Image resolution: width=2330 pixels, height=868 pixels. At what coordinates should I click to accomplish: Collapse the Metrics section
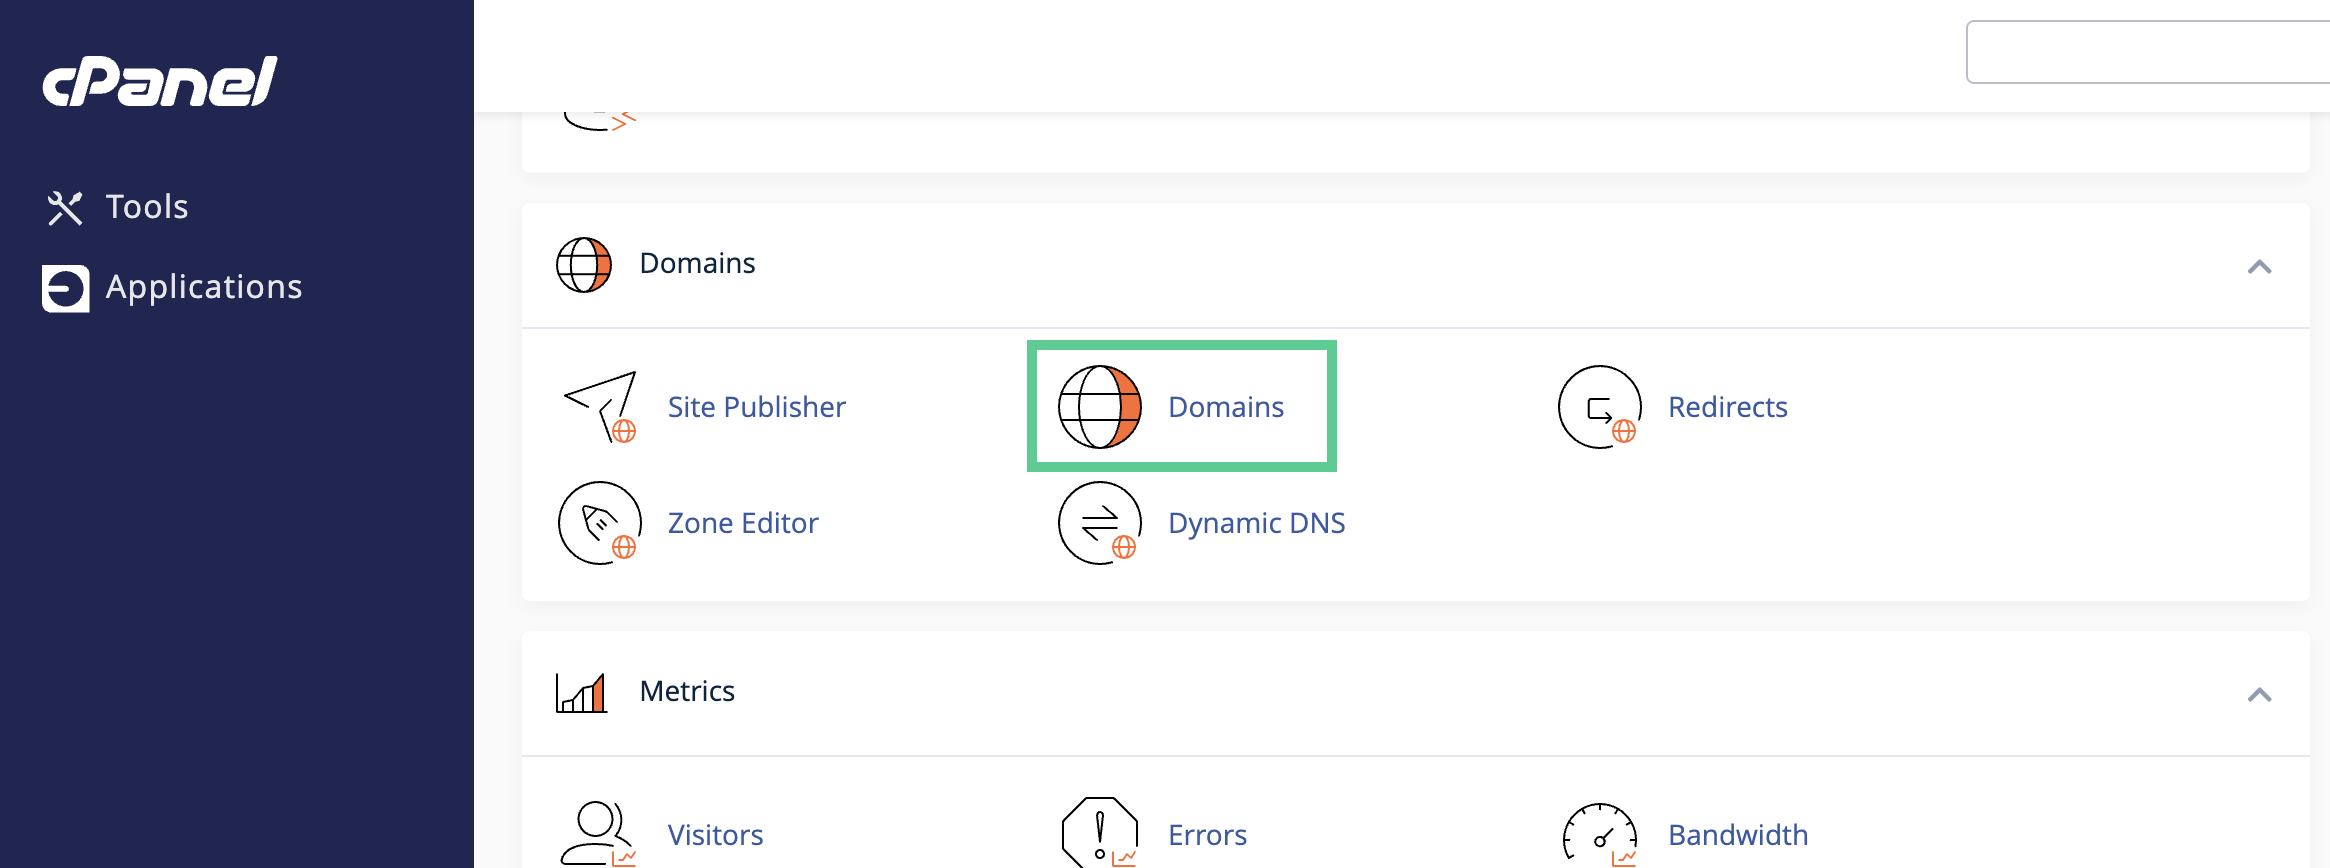2259,695
